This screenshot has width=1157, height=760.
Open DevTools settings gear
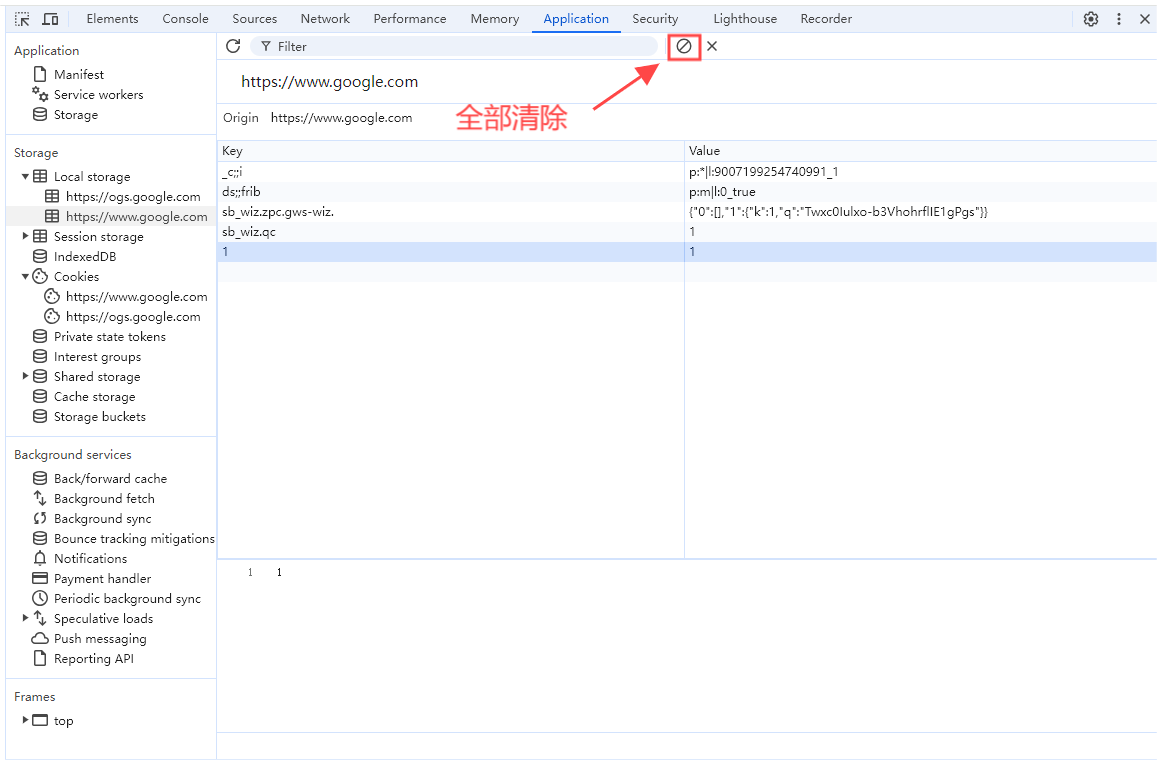pyautogui.click(x=1091, y=19)
